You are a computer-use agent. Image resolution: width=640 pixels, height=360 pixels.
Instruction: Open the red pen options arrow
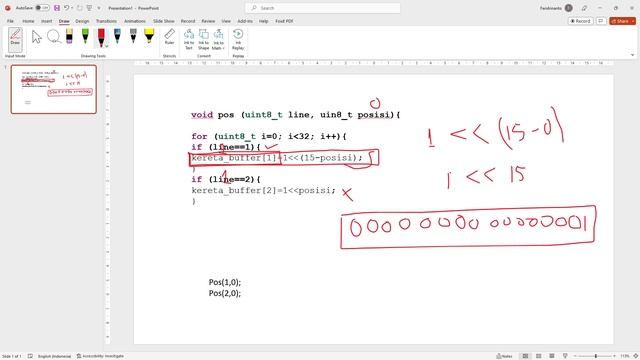(x=107, y=46)
